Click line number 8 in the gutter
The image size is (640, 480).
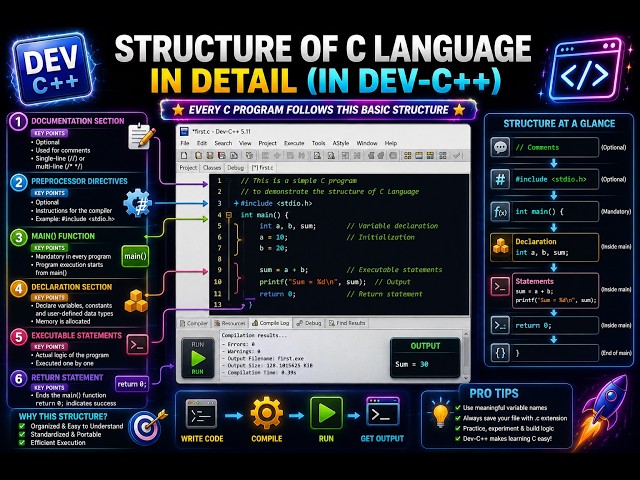[x=219, y=259]
